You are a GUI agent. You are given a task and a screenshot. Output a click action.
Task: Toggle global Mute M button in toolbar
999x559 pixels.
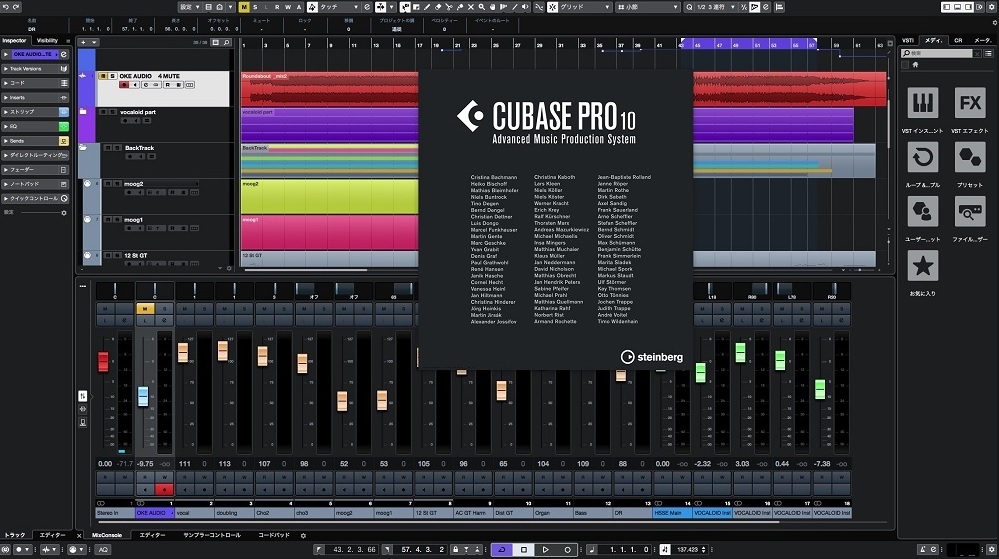(x=243, y=7)
